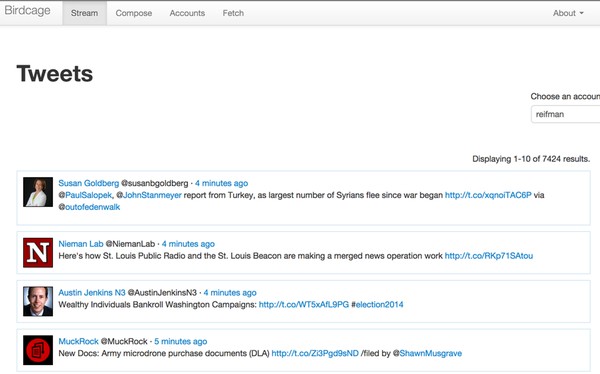Screen dimensions: 600x374
Task: Open Austin Jenkins' 4 minutes ago timestamp
Action: [x=230, y=293]
